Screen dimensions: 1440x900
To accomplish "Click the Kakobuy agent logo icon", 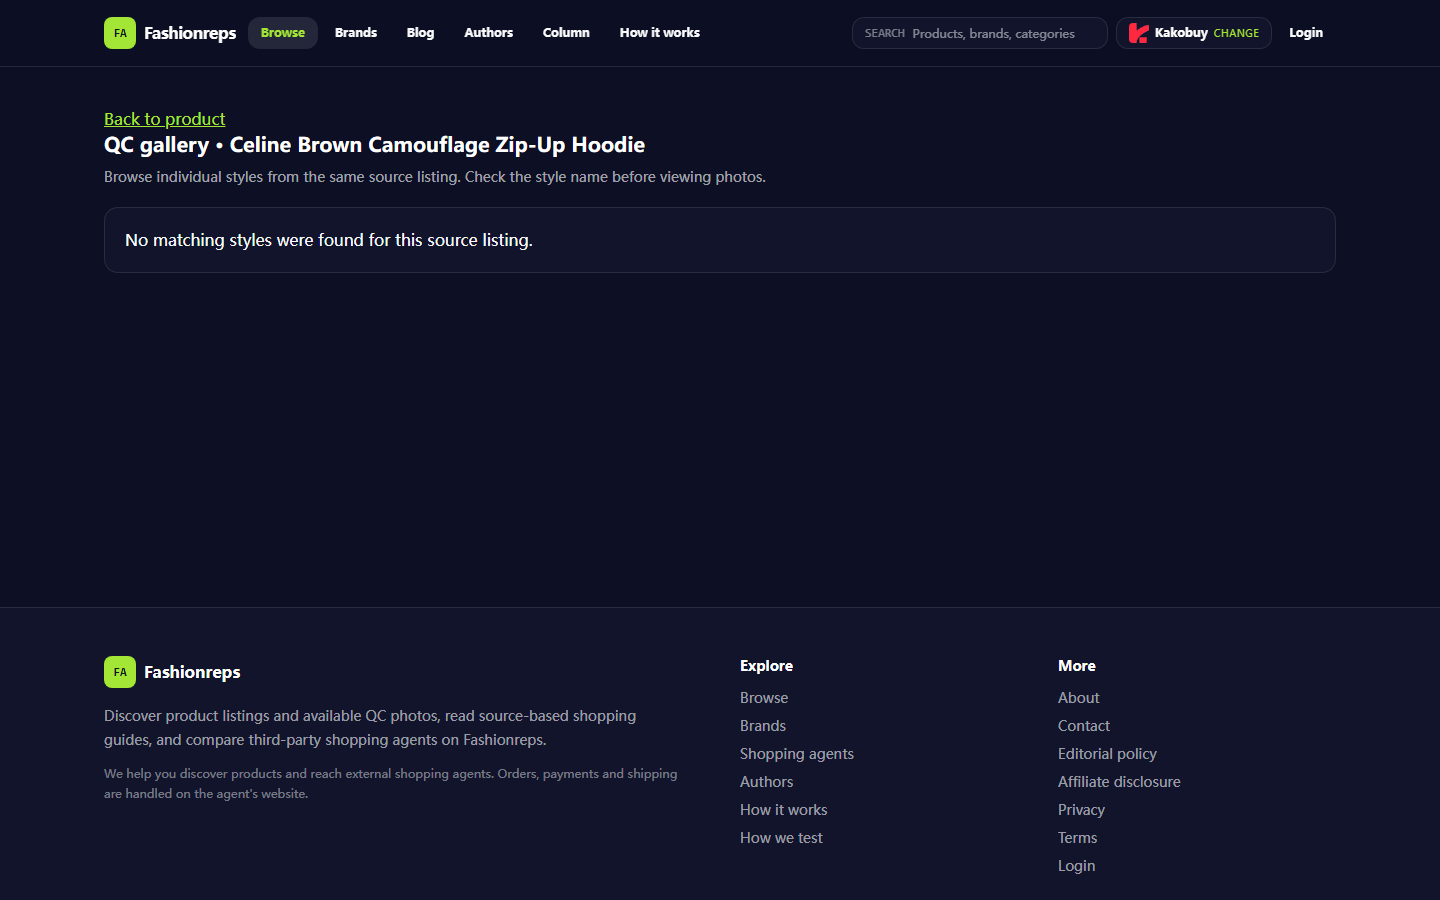I will pos(1138,33).
